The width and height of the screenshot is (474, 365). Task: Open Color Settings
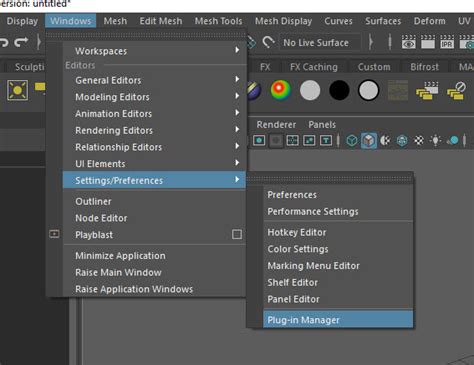pyautogui.click(x=338, y=249)
